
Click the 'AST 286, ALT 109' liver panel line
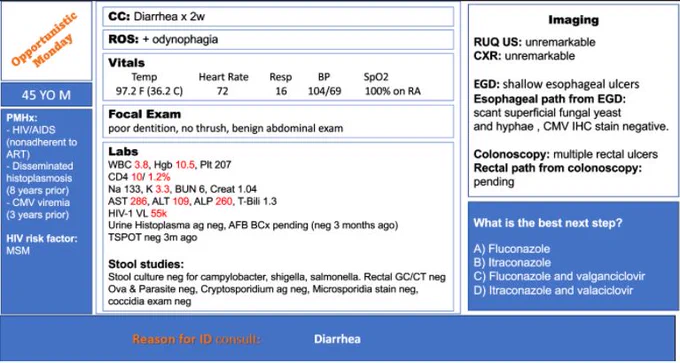pos(193,201)
